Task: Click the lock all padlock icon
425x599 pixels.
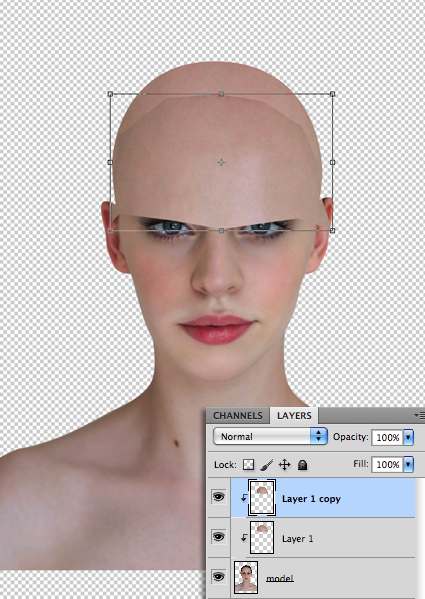Action: pyautogui.click(x=302, y=465)
